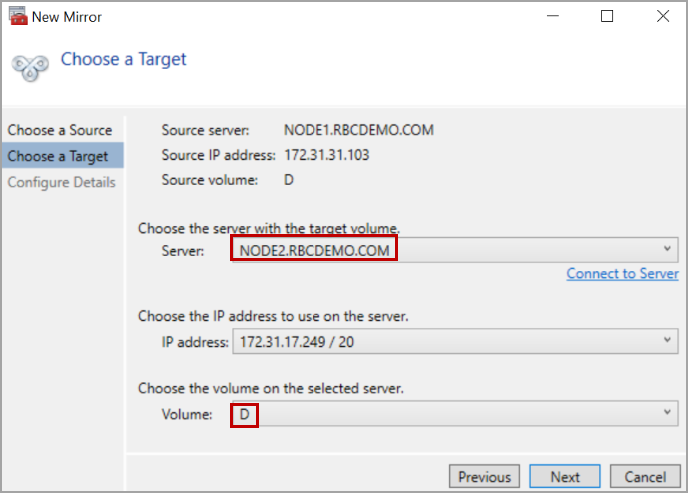Maximize the New Mirror window

pos(607,17)
